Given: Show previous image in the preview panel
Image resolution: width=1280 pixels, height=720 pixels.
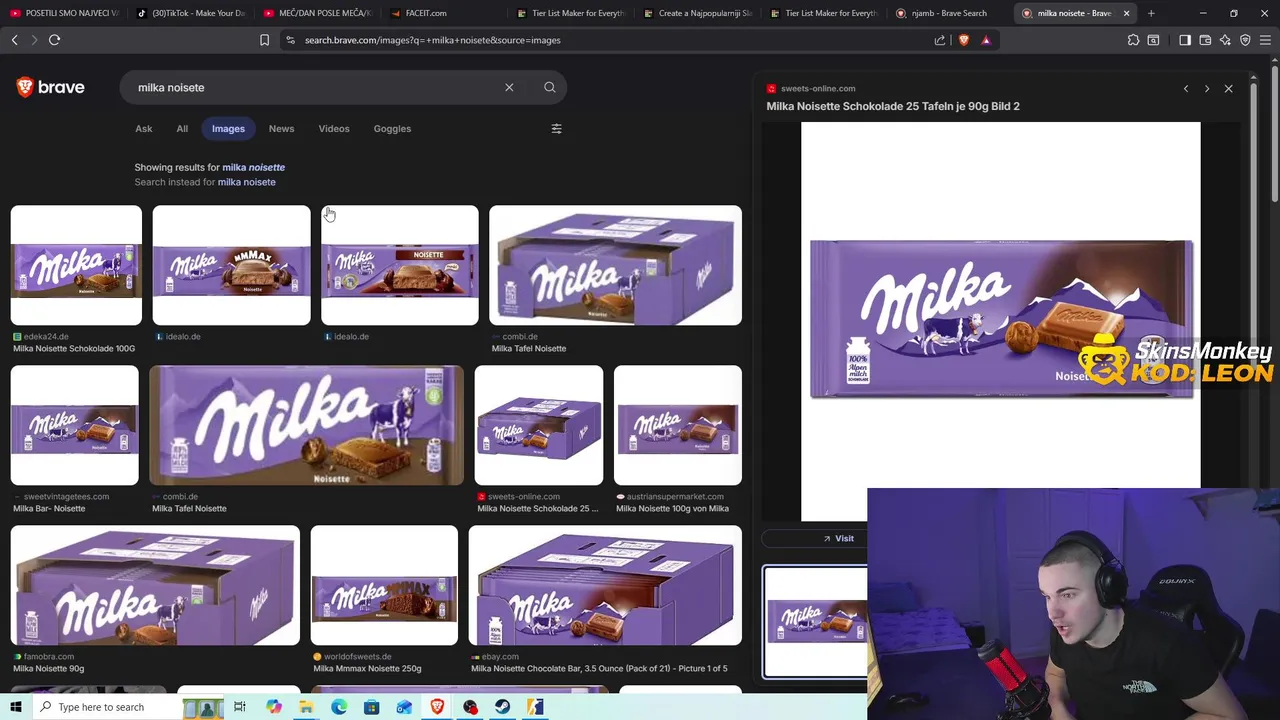Looking at the screenshot, I should (1186, 89).
